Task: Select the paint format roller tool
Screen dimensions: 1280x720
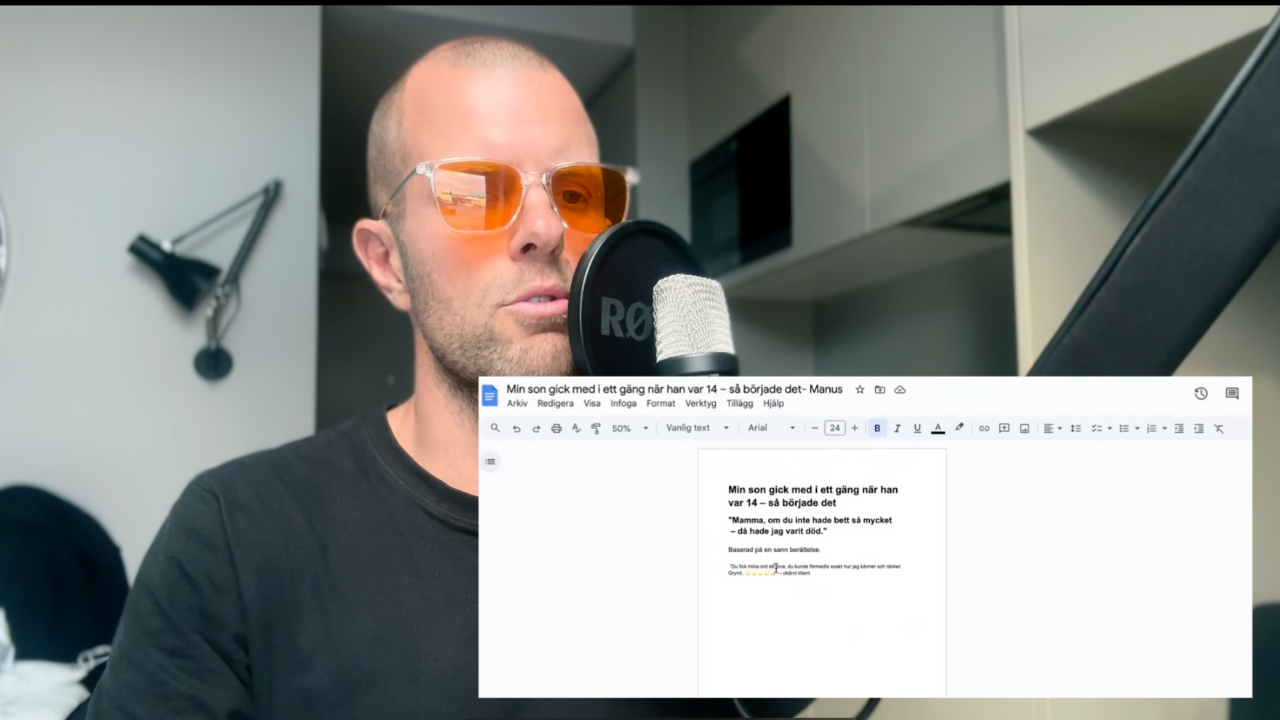Action: (596, 428)
